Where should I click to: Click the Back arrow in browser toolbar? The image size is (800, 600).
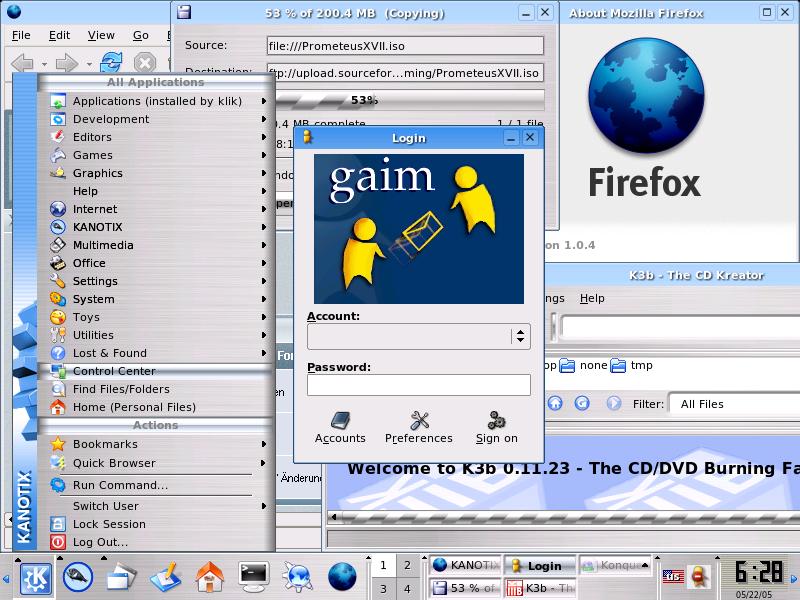22,63
